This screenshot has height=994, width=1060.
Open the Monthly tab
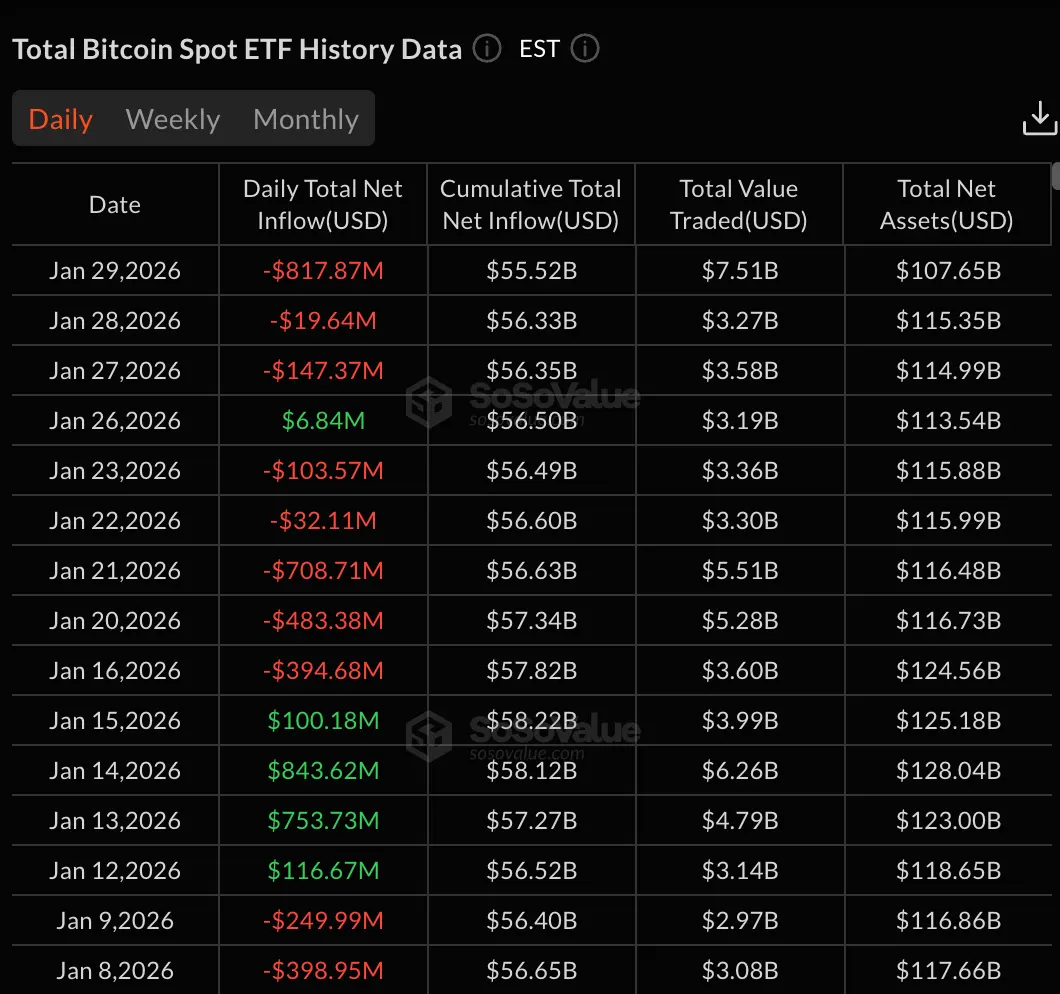(x=306, y=119)
